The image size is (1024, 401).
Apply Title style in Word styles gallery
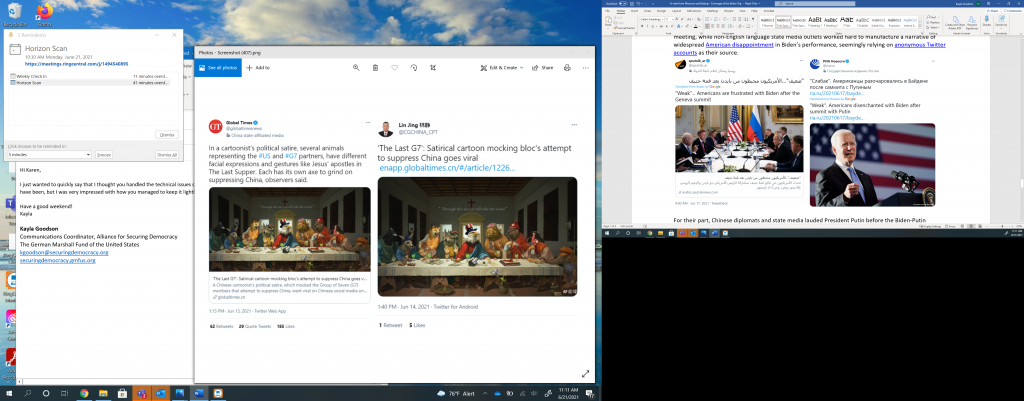tap(846, 22)
